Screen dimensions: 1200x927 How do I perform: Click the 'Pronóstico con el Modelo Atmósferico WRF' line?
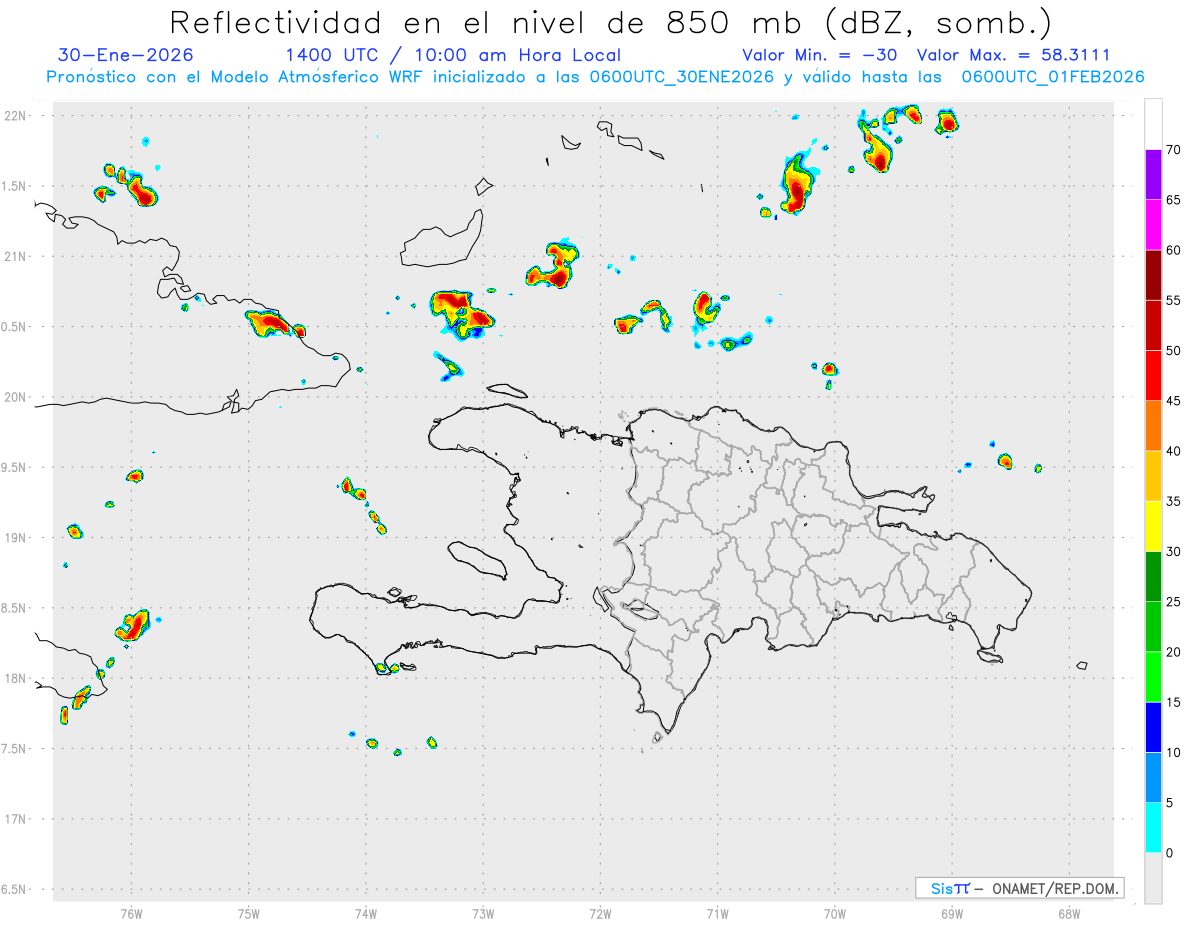coord(595,77)
